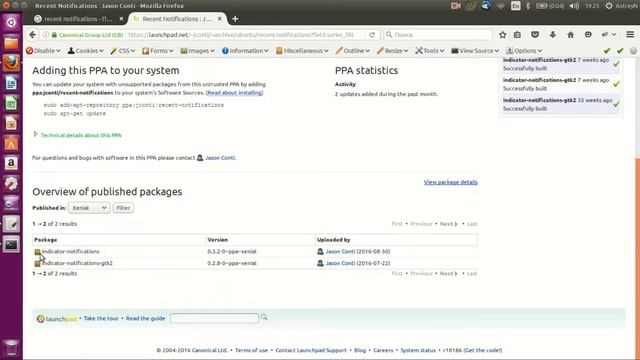Focus the Launchpad search input field
Screen dimensions: 640x360
[x=214, y=318]
